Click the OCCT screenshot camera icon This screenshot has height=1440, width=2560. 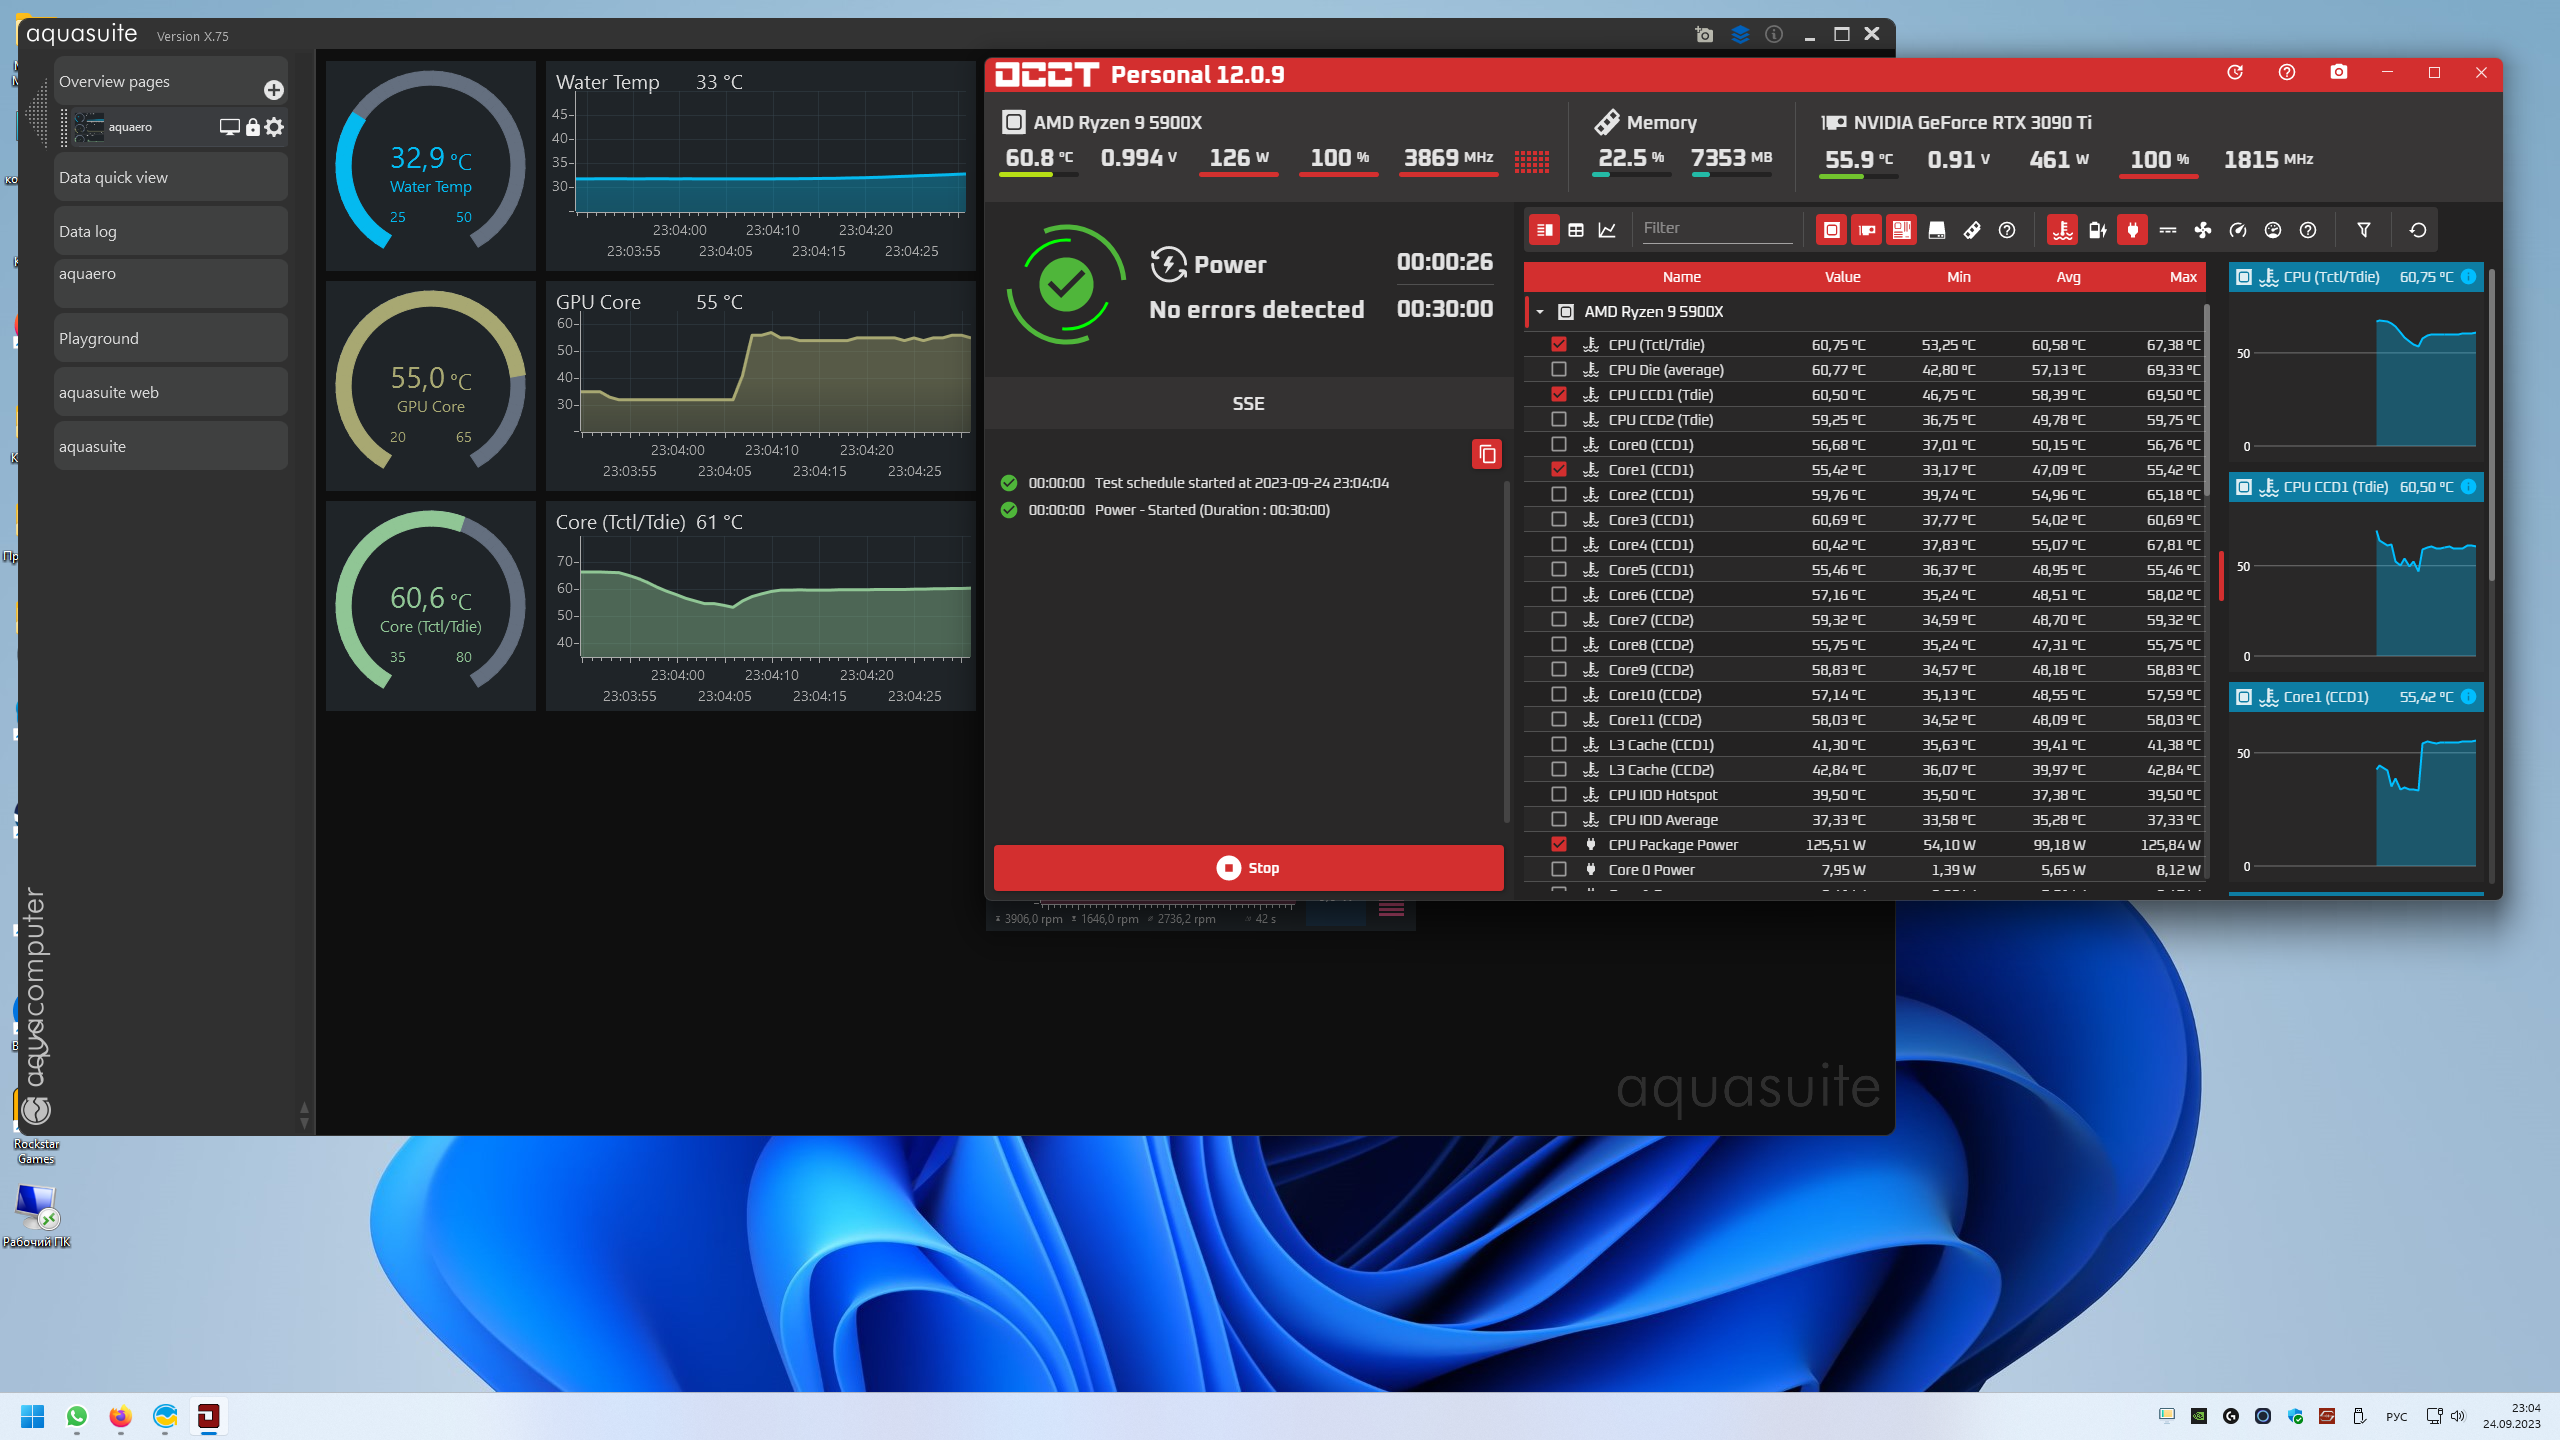(x=2338, y=72)
